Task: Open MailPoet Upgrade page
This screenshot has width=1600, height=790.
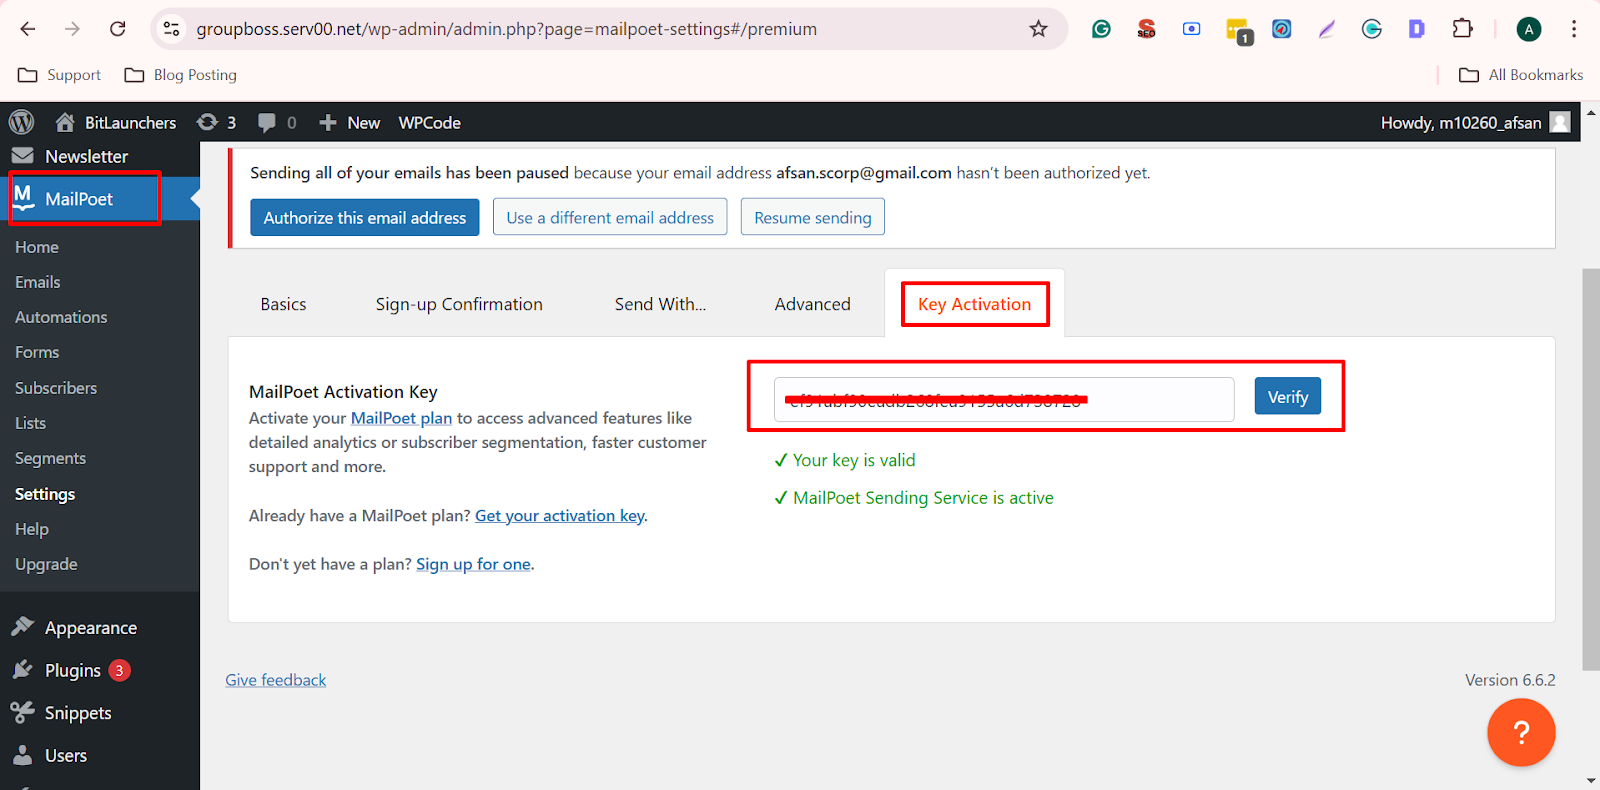Action: (x=46, y=564)
